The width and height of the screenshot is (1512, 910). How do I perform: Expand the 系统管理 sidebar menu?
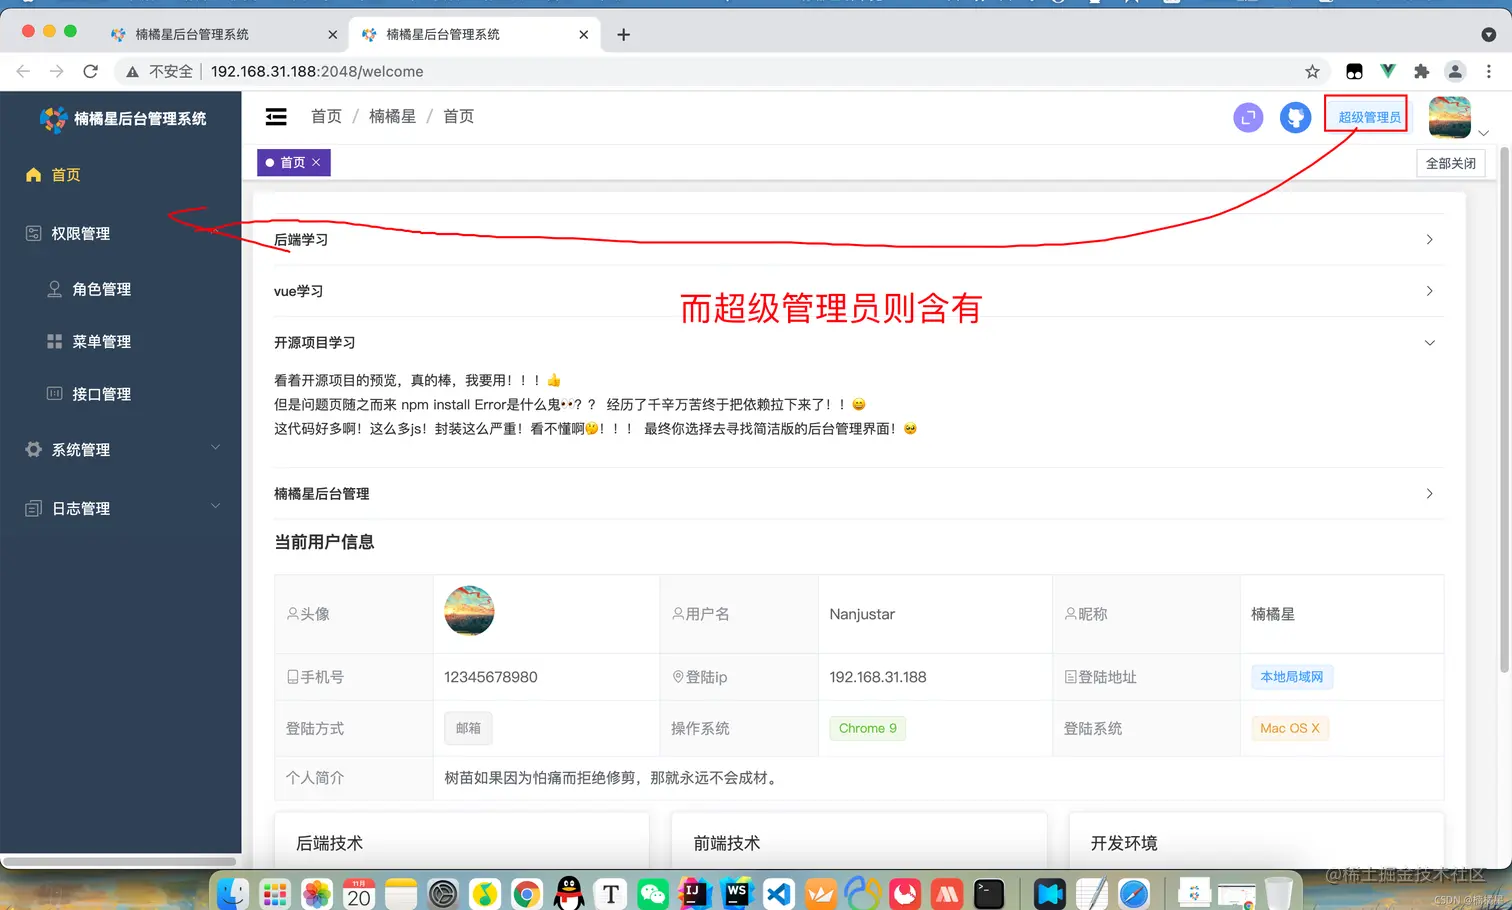coord(216,449)
